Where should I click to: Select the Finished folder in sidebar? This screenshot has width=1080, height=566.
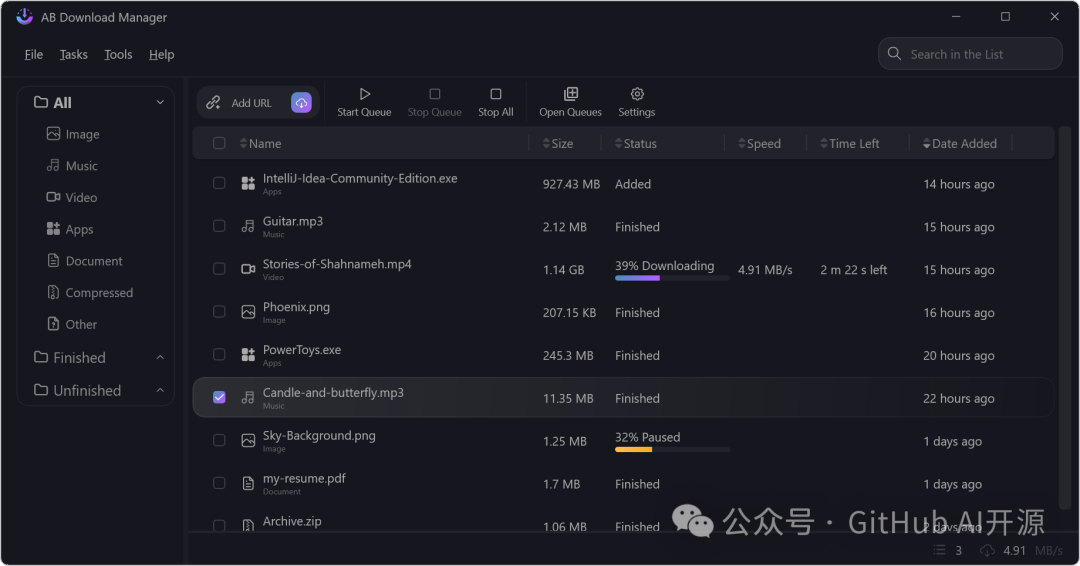70,357
